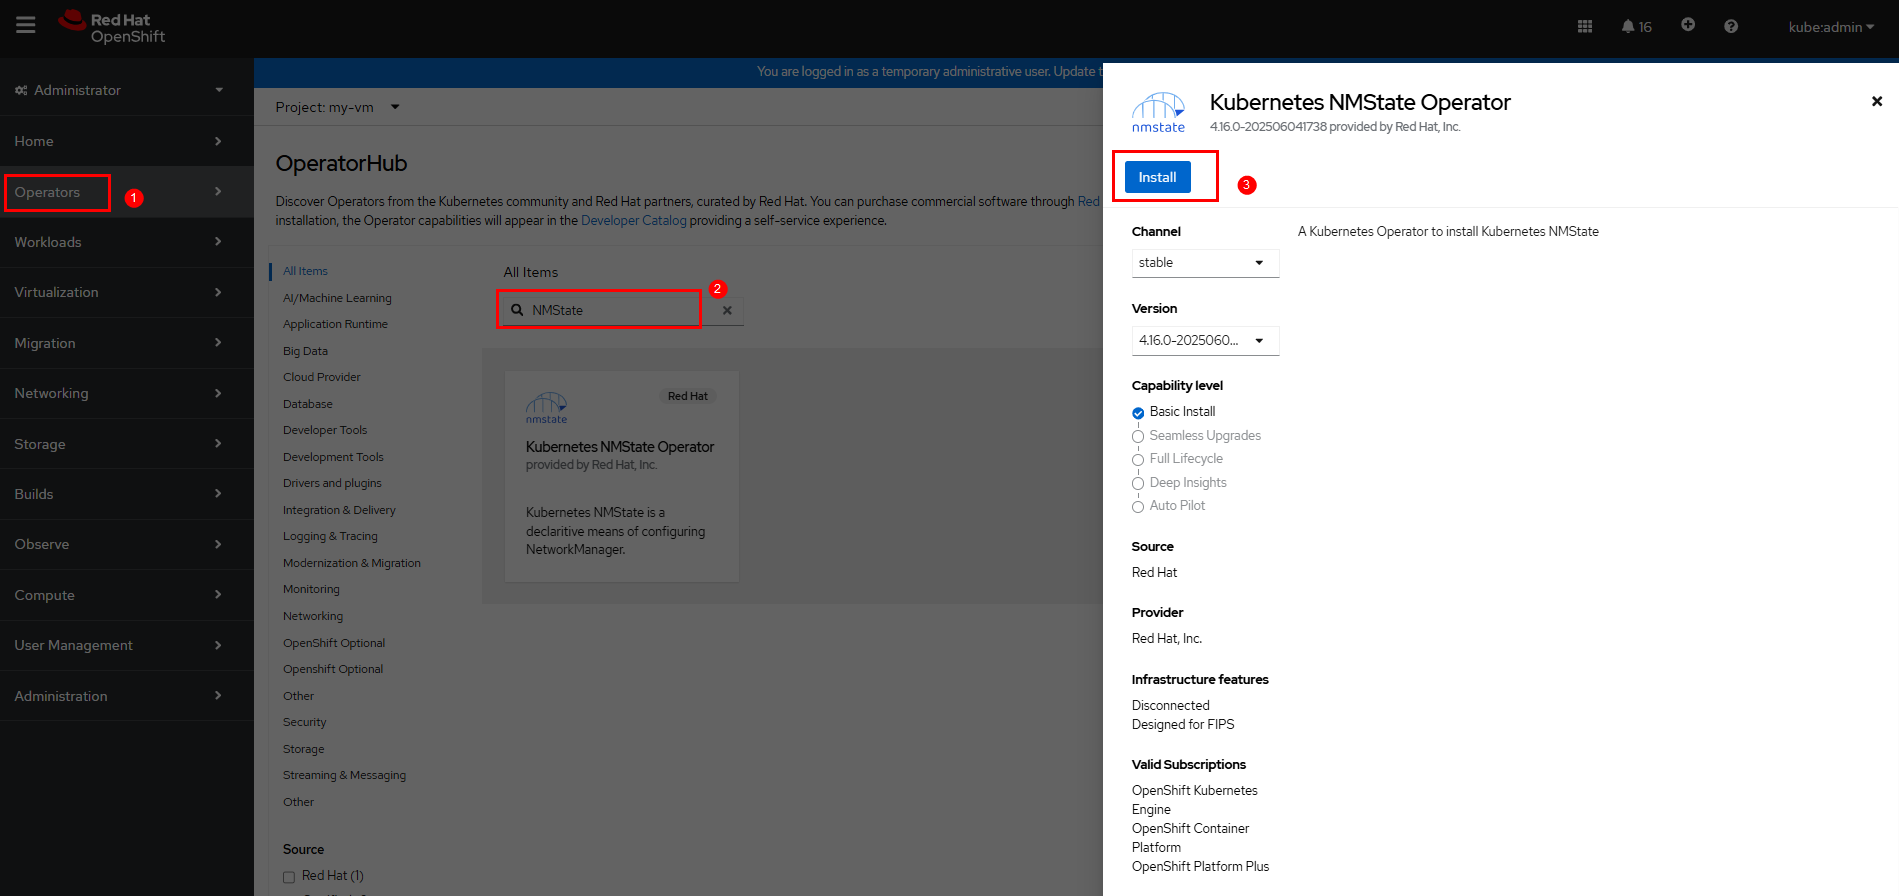This screenshot has height=896, width=1899.
Task: Filter by Database category
Action: tap(308, 404)
